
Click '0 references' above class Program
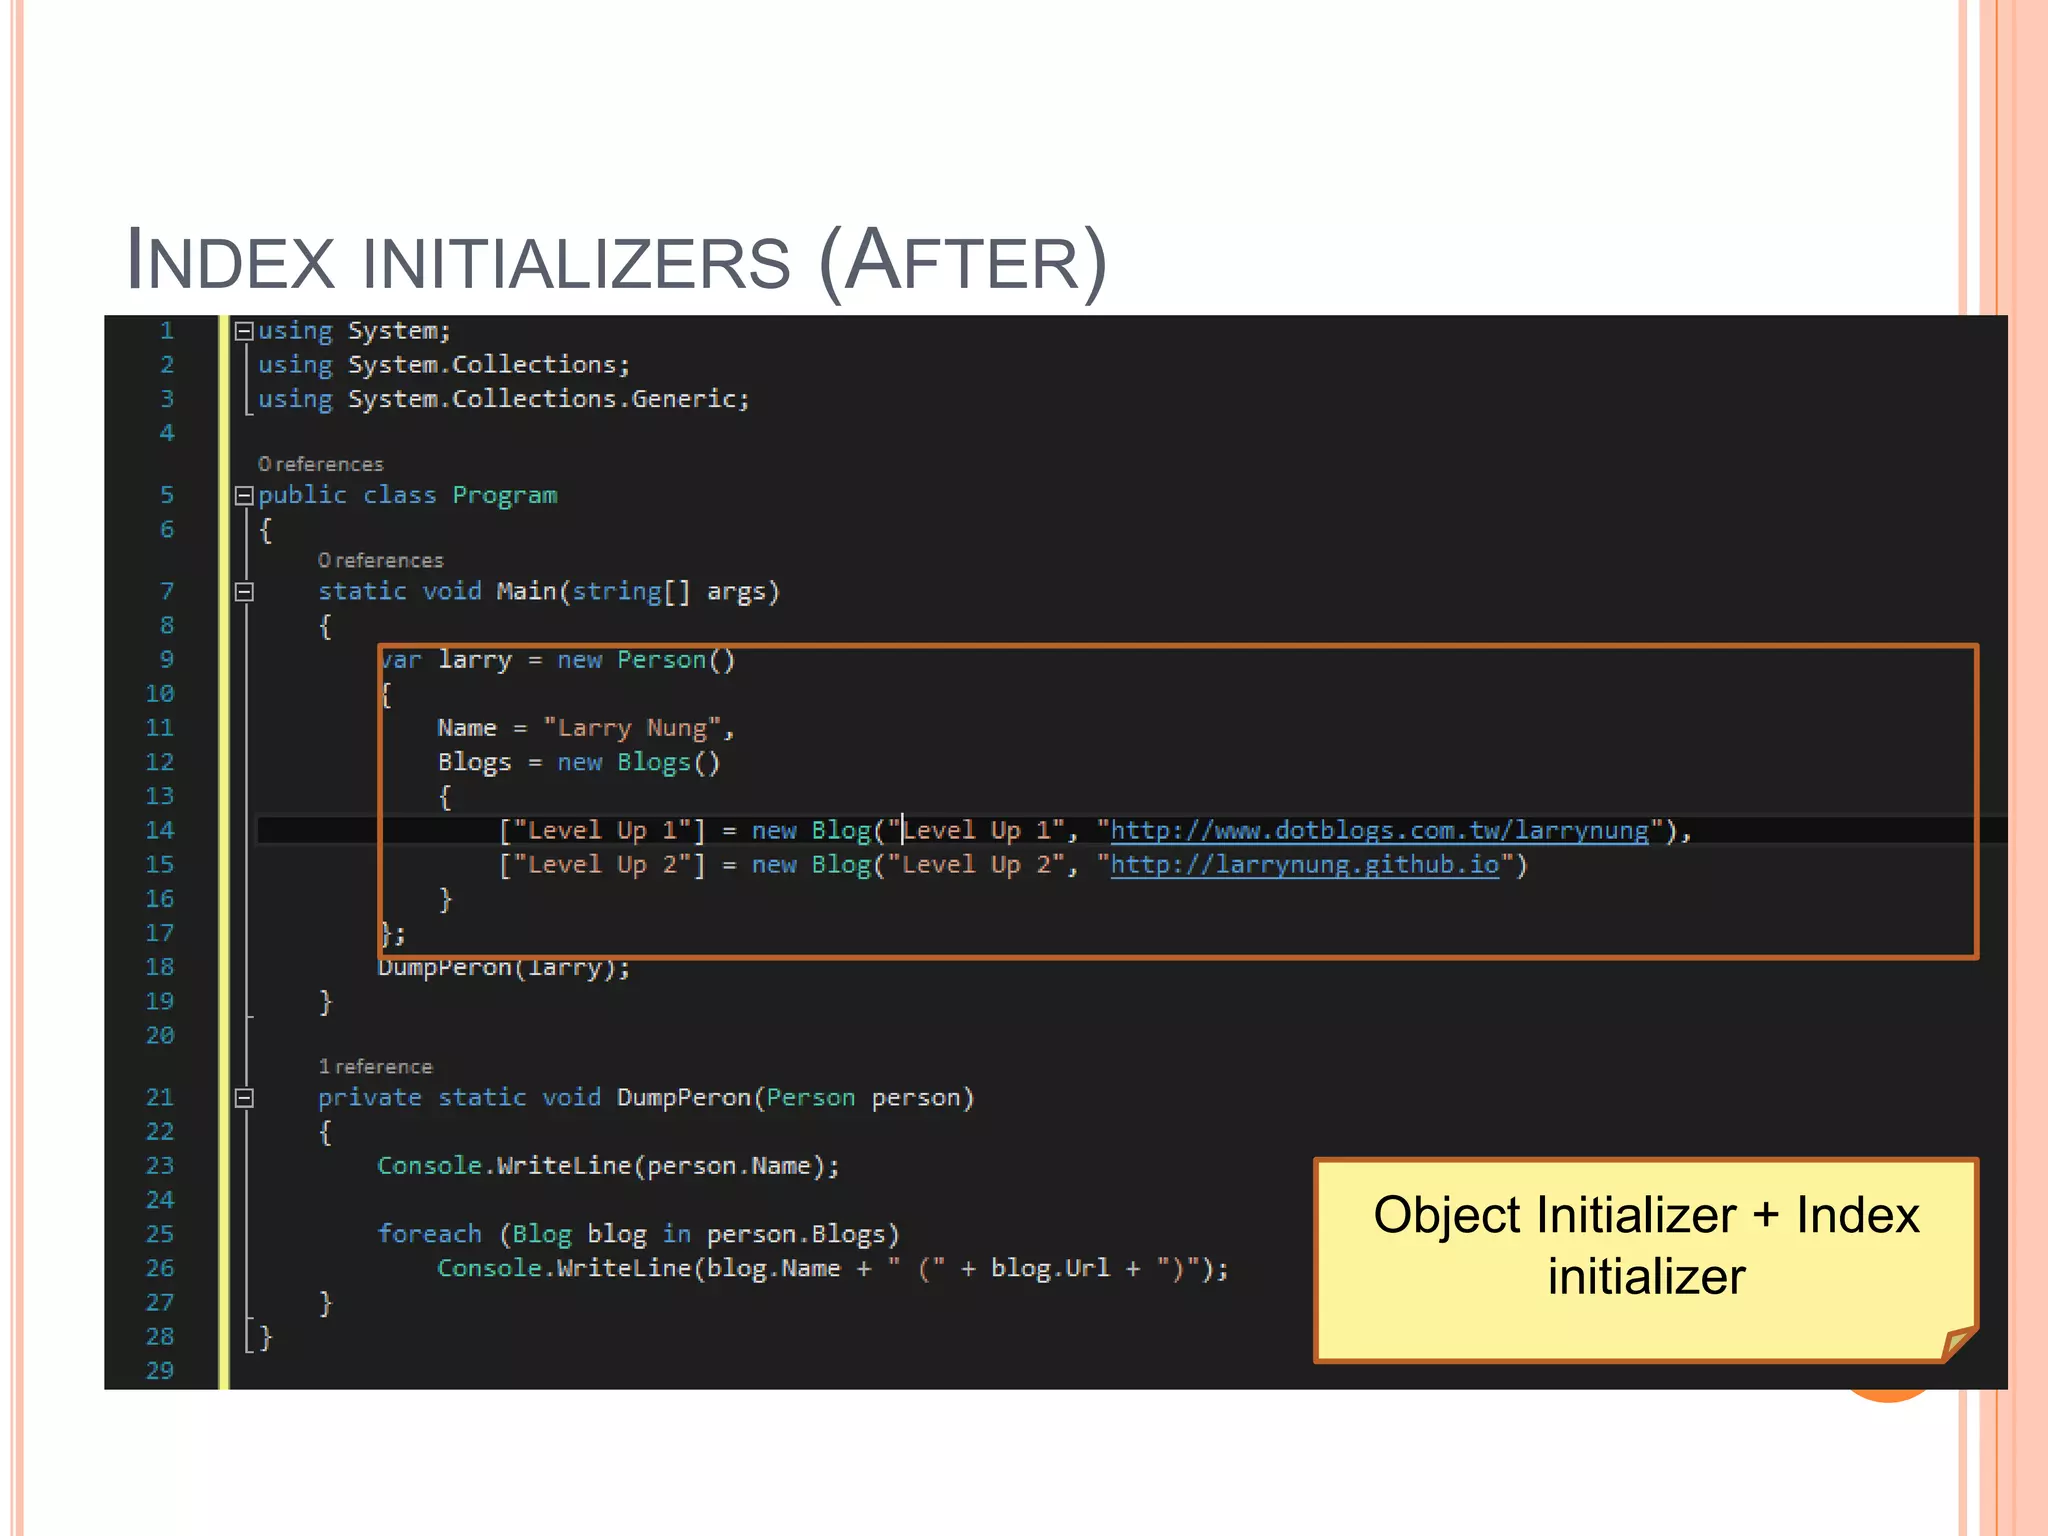click(x=320, y=464)
